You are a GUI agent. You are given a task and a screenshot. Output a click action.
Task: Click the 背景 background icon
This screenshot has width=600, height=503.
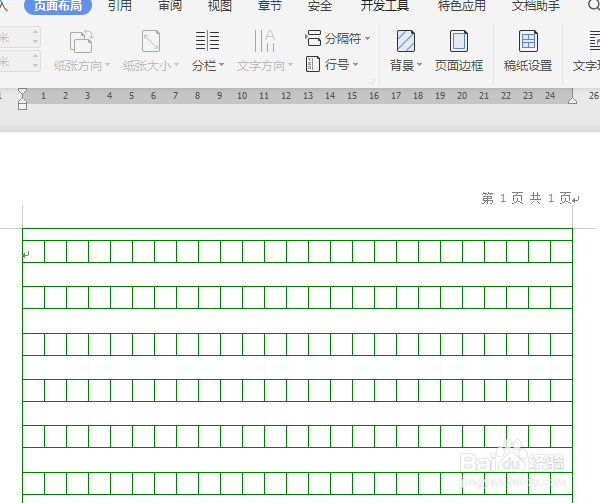pyautogui.click(x=406, y=41)
